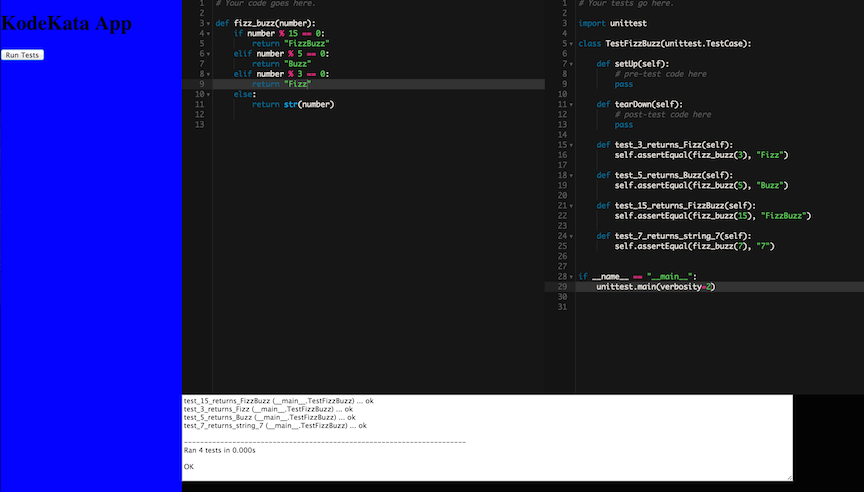Fold test_3_returns_Fizz method arrow
Viewport: 864px width, 492px height.
[x=571, y=145]
